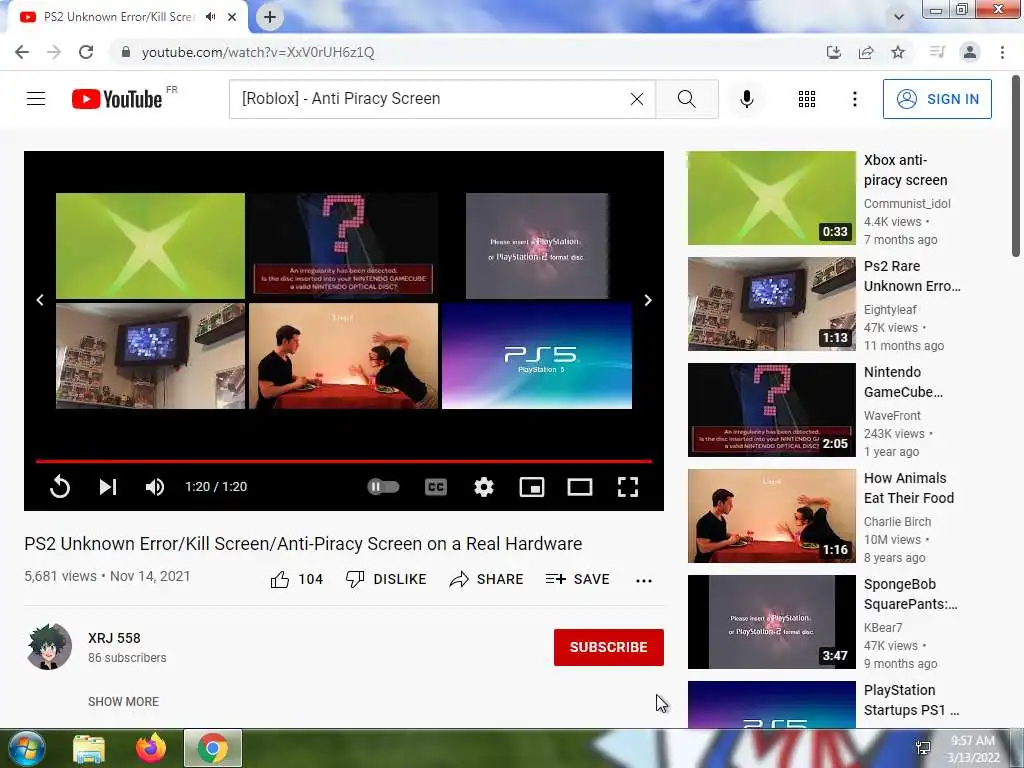The width and height of the screenshot is (1024, 768).
Task: Replay the video with the replay icon
Action: [59, 487]
